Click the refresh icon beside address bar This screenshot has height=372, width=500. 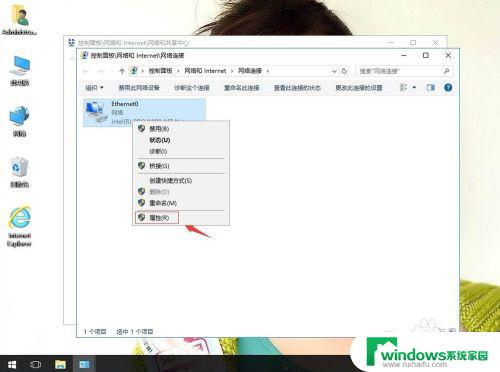click(x=344, y=71)
